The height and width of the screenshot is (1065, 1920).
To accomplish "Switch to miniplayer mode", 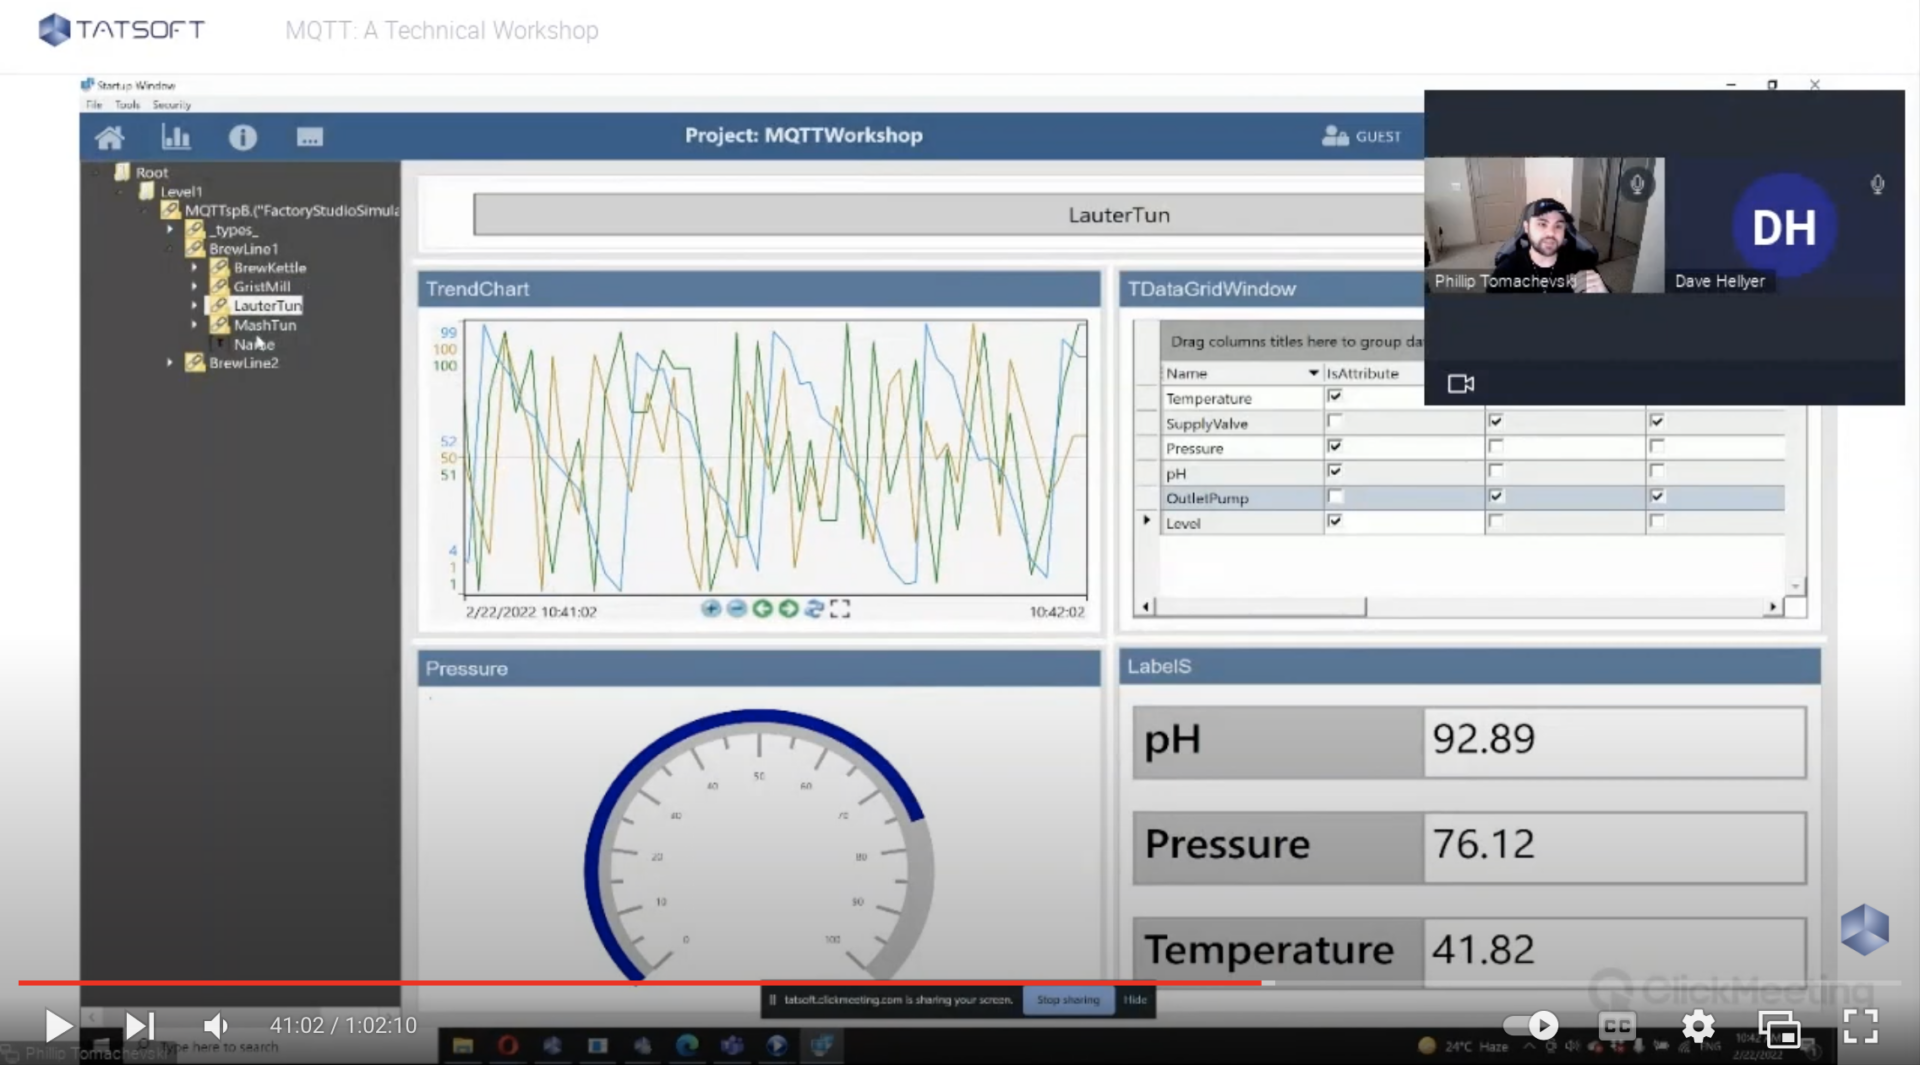I will (1779, 1027).
